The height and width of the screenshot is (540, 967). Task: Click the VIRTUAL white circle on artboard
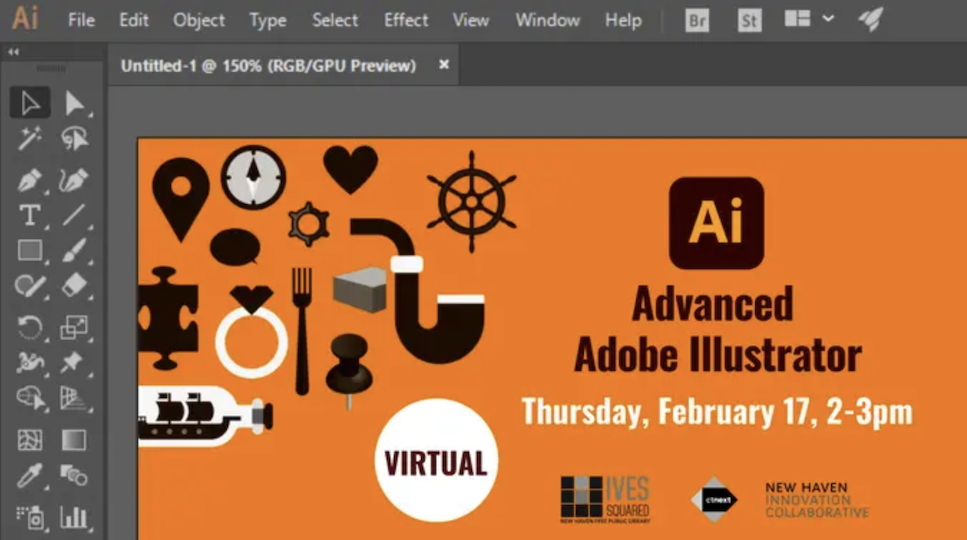pyautogui.click(x=436, y=460)
